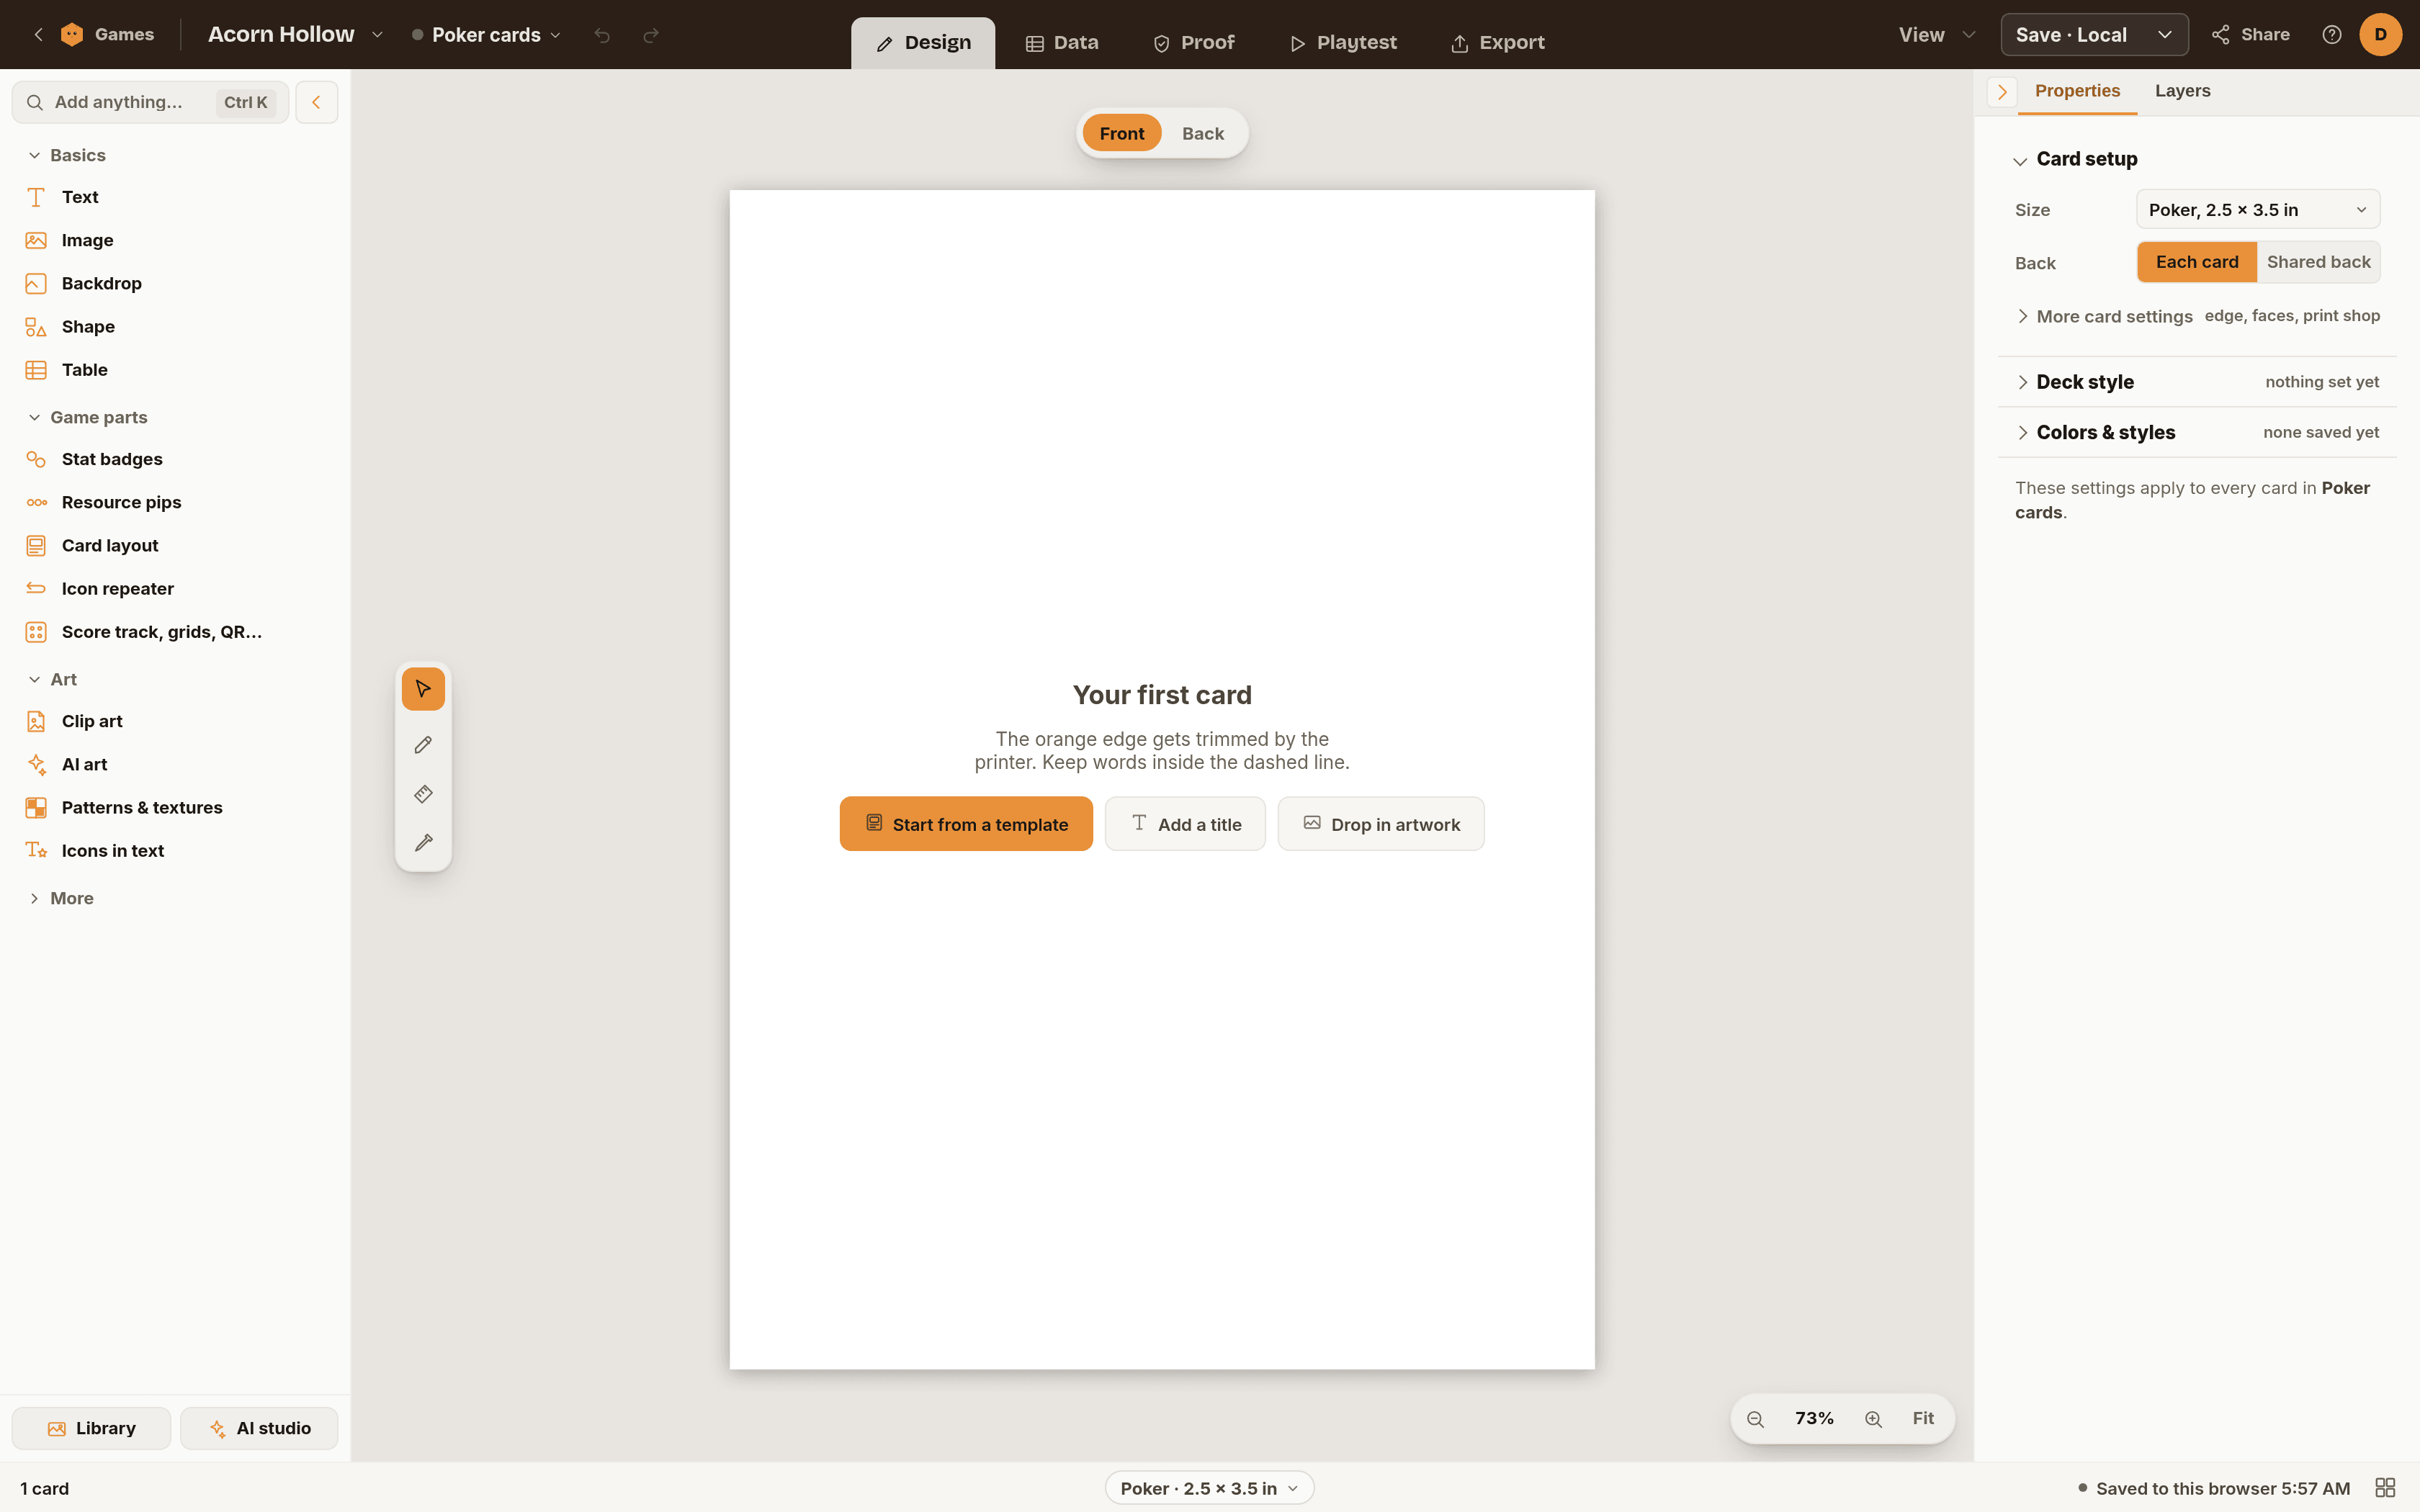
Task: Click the undo arrow icon
Action: (x=602, y=35)
